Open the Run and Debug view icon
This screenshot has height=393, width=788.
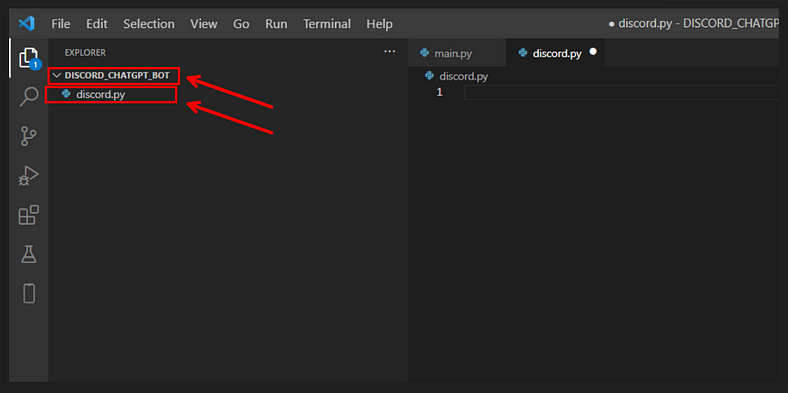point(29,176)
